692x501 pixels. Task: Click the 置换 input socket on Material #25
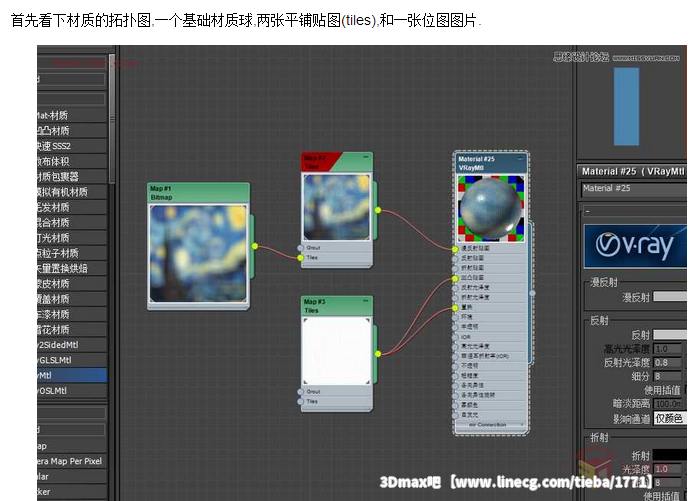[455, 308]
